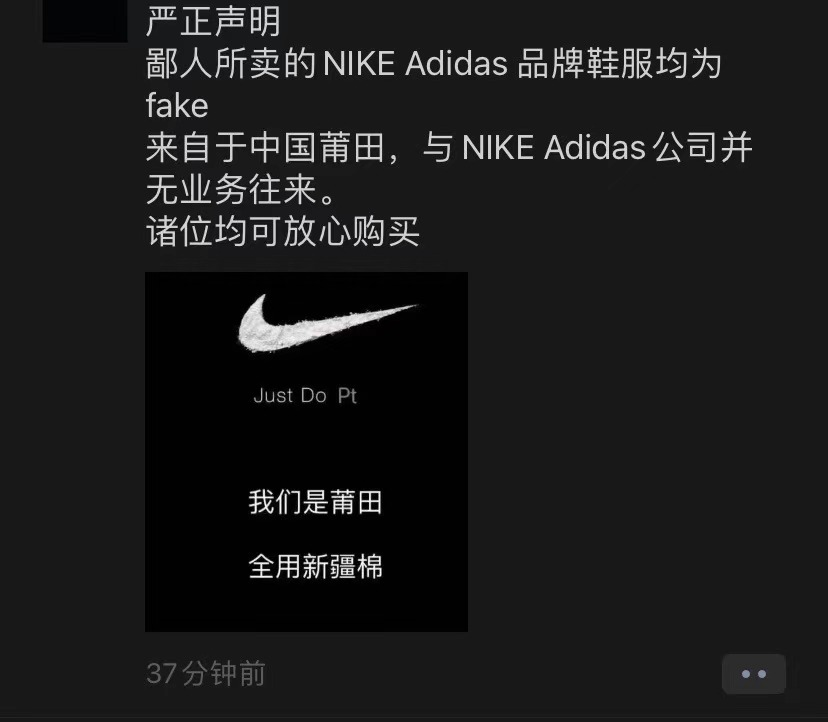Tap the poster's black avatar picture

[x=85, y=21]
